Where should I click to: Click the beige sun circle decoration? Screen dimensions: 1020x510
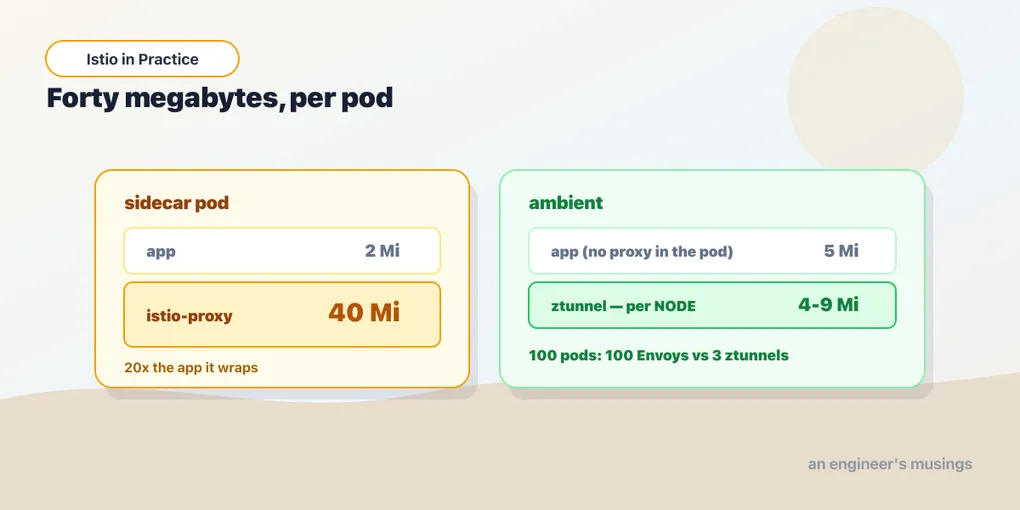coord(875,91)
